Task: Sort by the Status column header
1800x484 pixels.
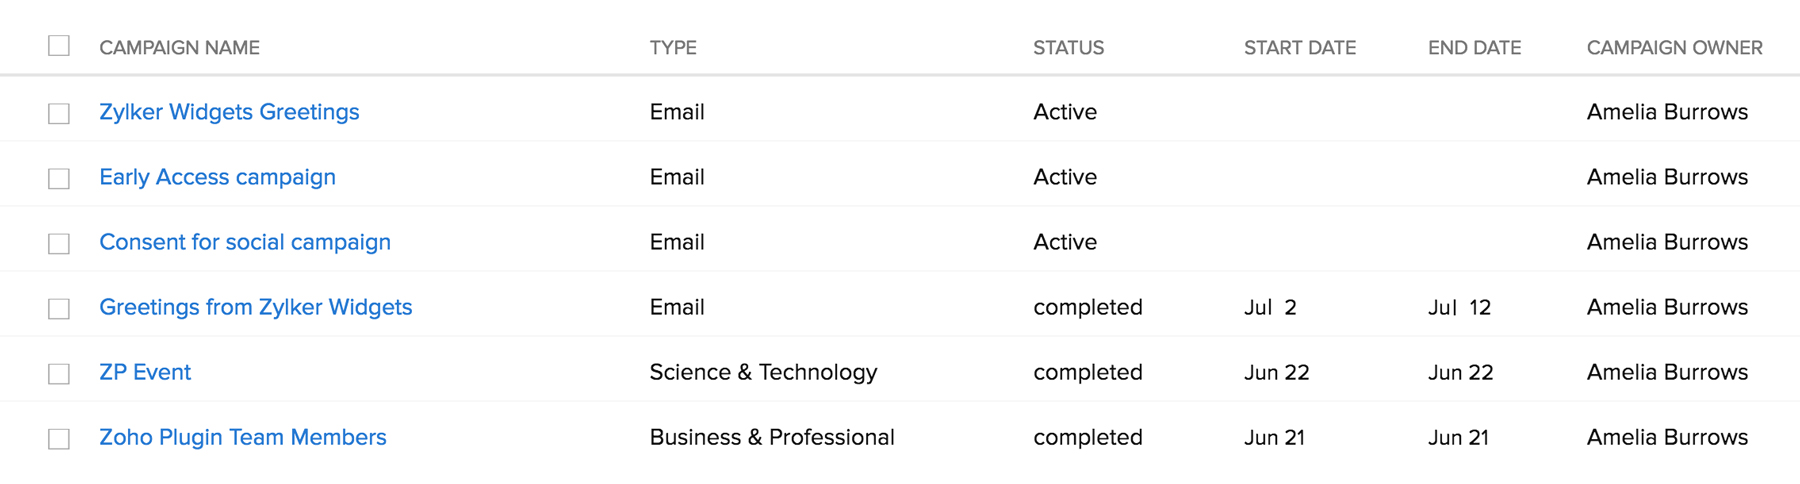Action: pos(1068,48)
